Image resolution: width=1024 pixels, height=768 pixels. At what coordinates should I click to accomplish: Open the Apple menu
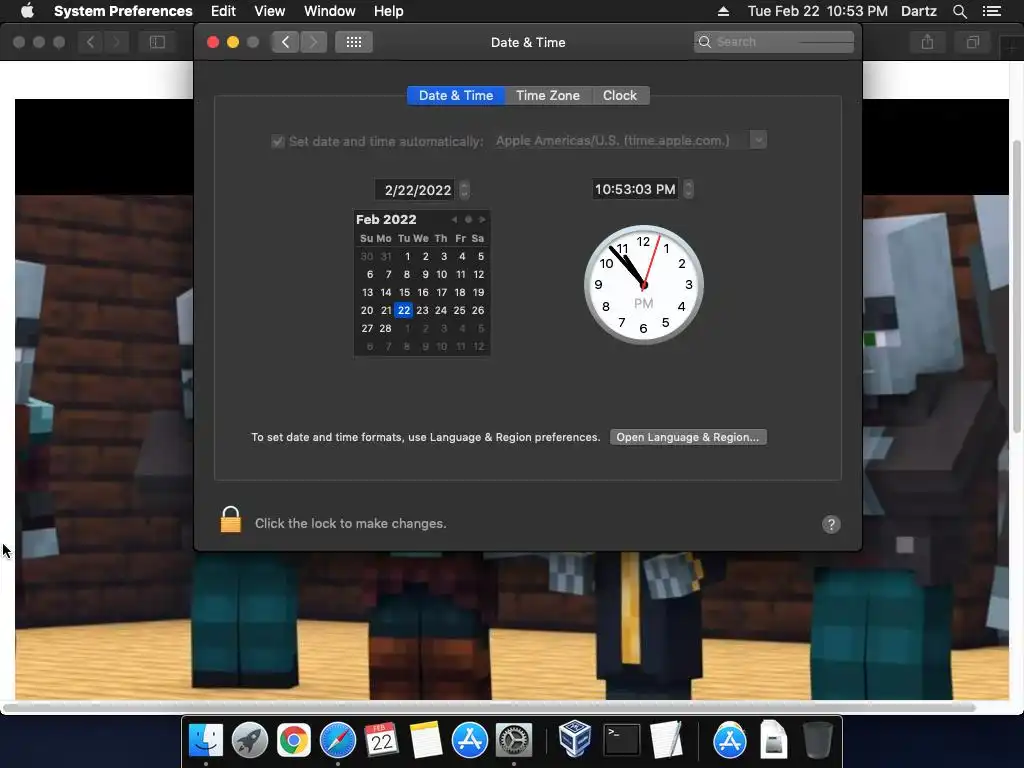coord(27,11)
